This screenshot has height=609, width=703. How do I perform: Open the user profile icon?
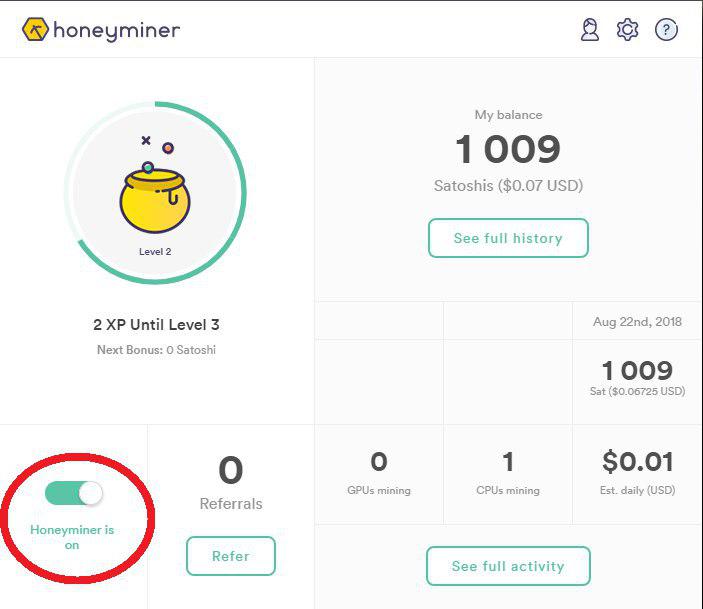tap(590, 30)
